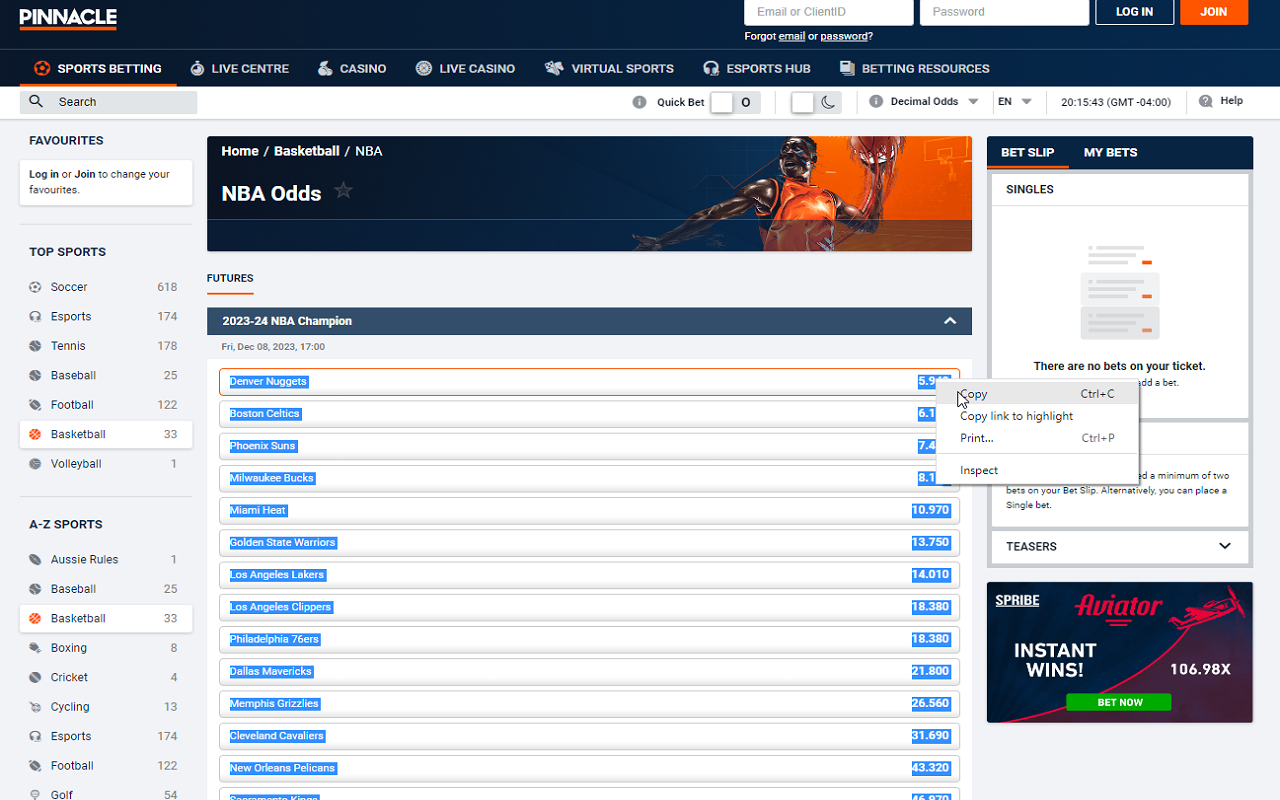Viewport: 1280px width, 800px height.
Task: Select Cleveland Cavaliers at 31.690
Action: point(589,736)
